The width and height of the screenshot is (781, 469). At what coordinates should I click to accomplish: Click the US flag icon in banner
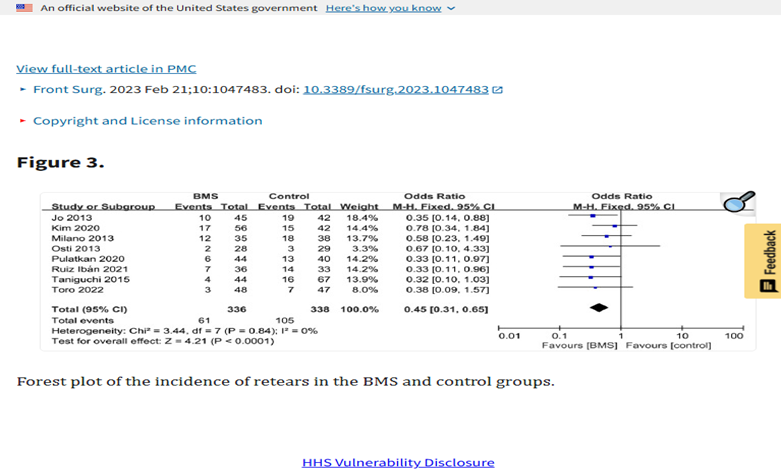coord(24,8)
